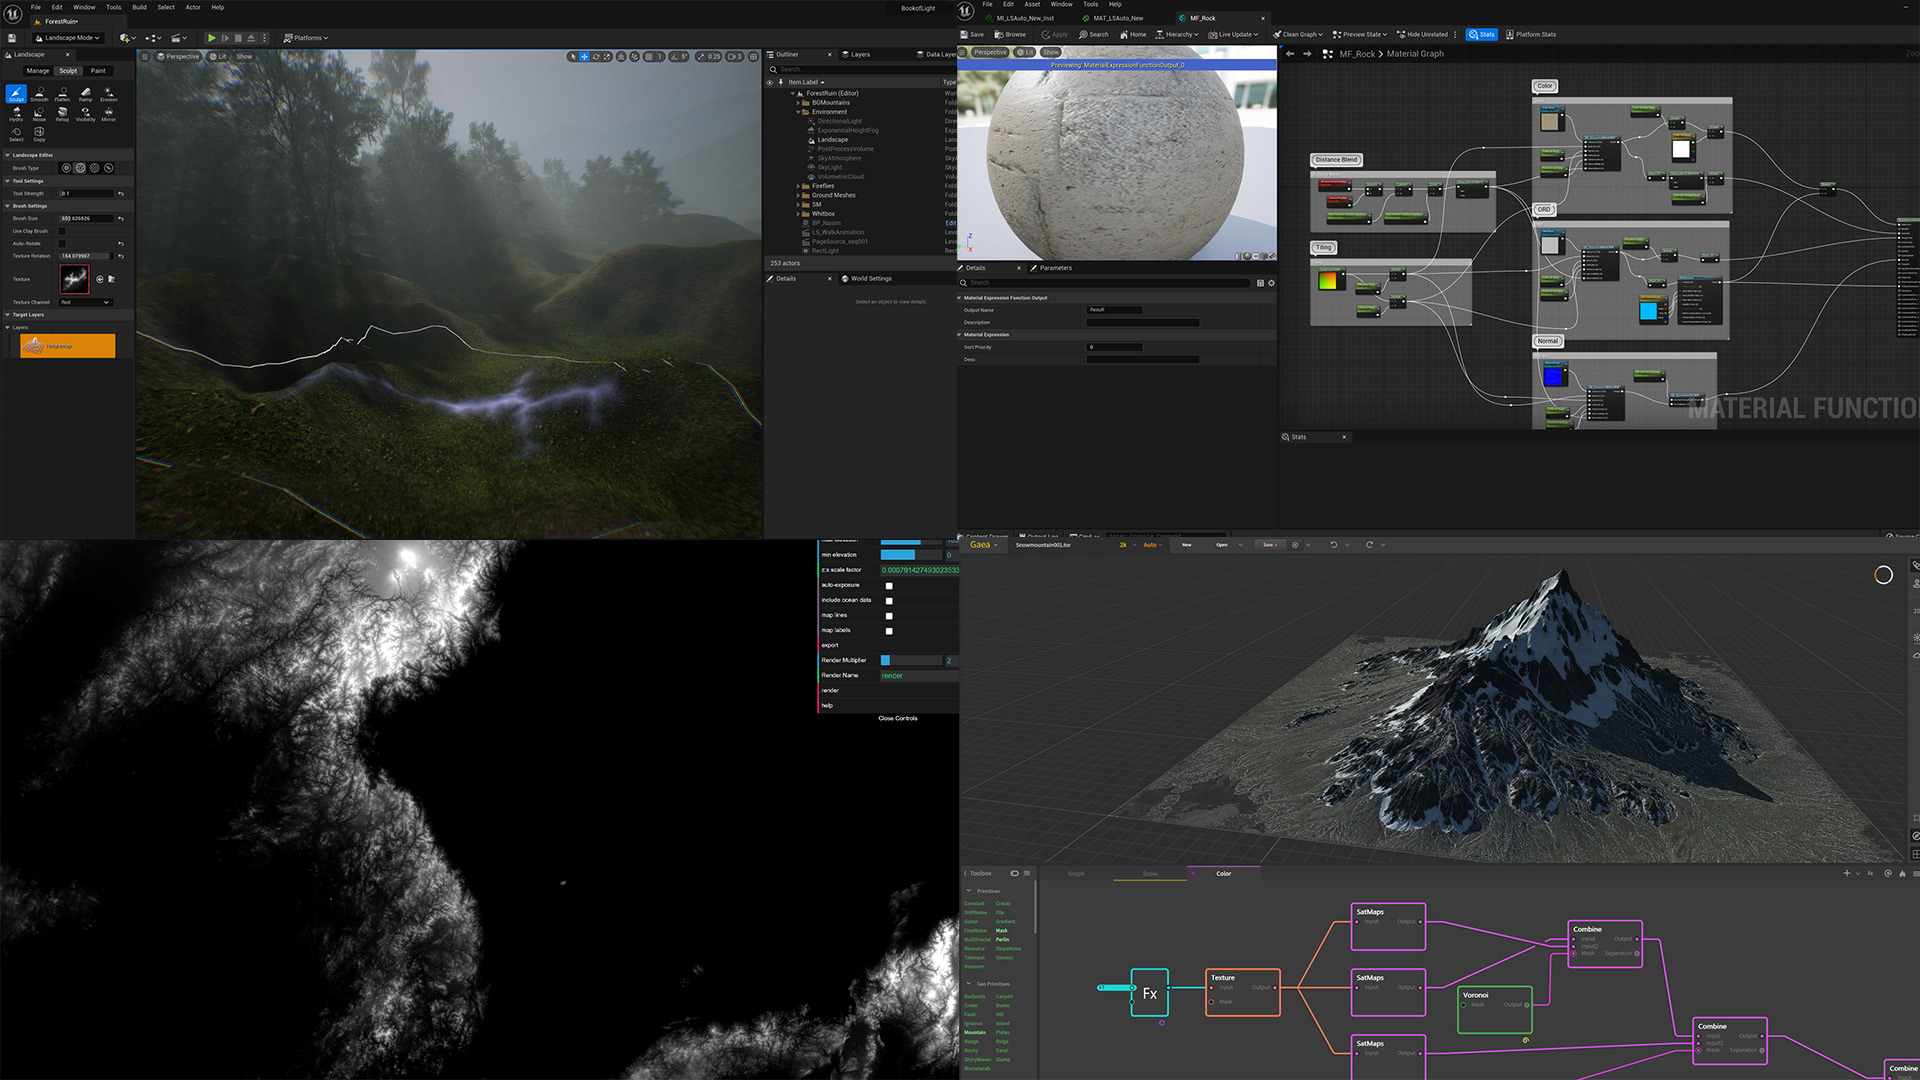Screen dimensions: 1920x1080
Task: Click the Clean Graph broom icon
Action: 1277,34
